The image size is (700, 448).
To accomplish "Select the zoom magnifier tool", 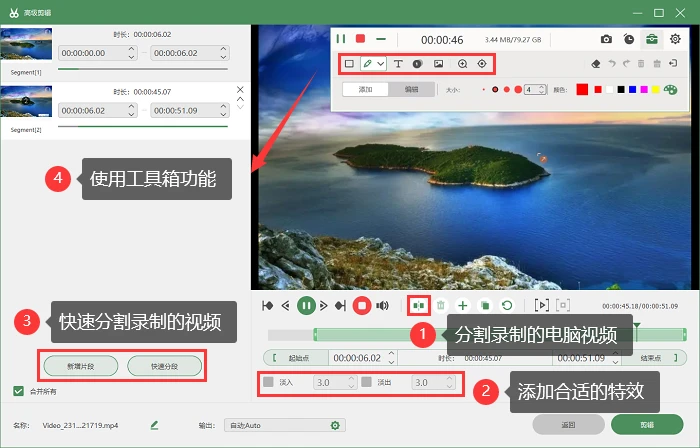I will tap(462, 64).
